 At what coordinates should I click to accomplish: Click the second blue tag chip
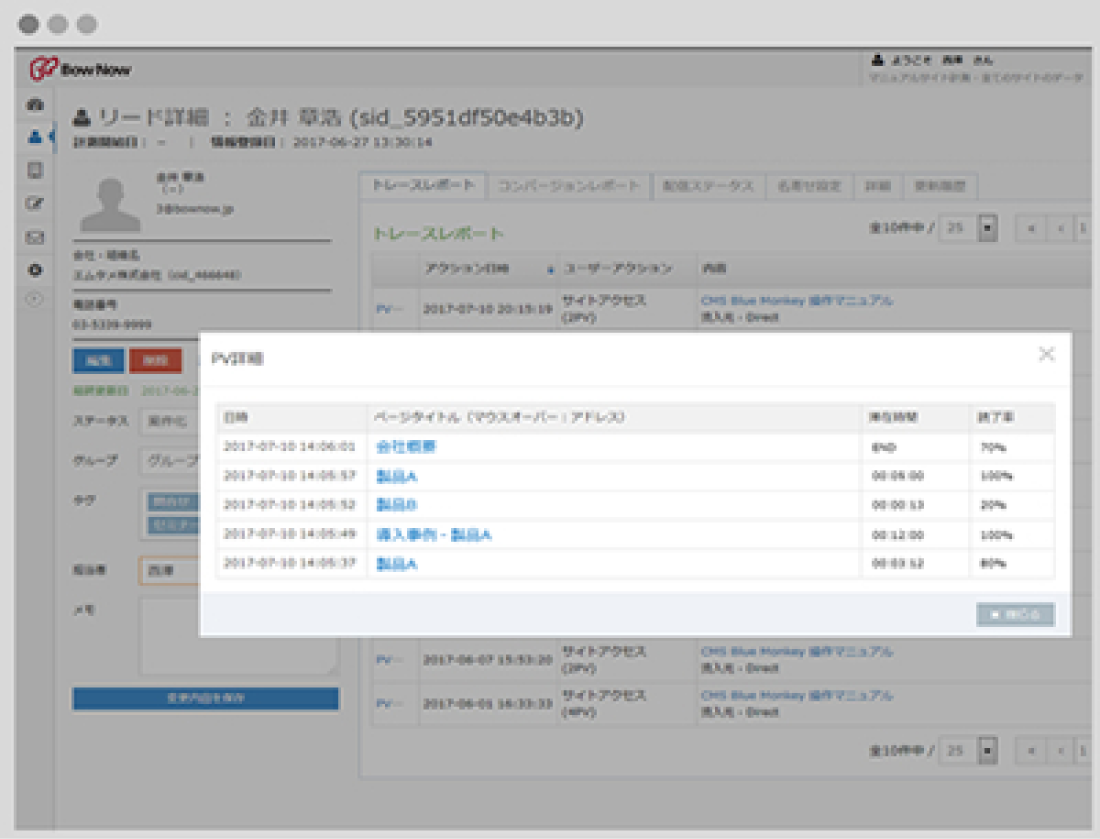tap(173, 525)
